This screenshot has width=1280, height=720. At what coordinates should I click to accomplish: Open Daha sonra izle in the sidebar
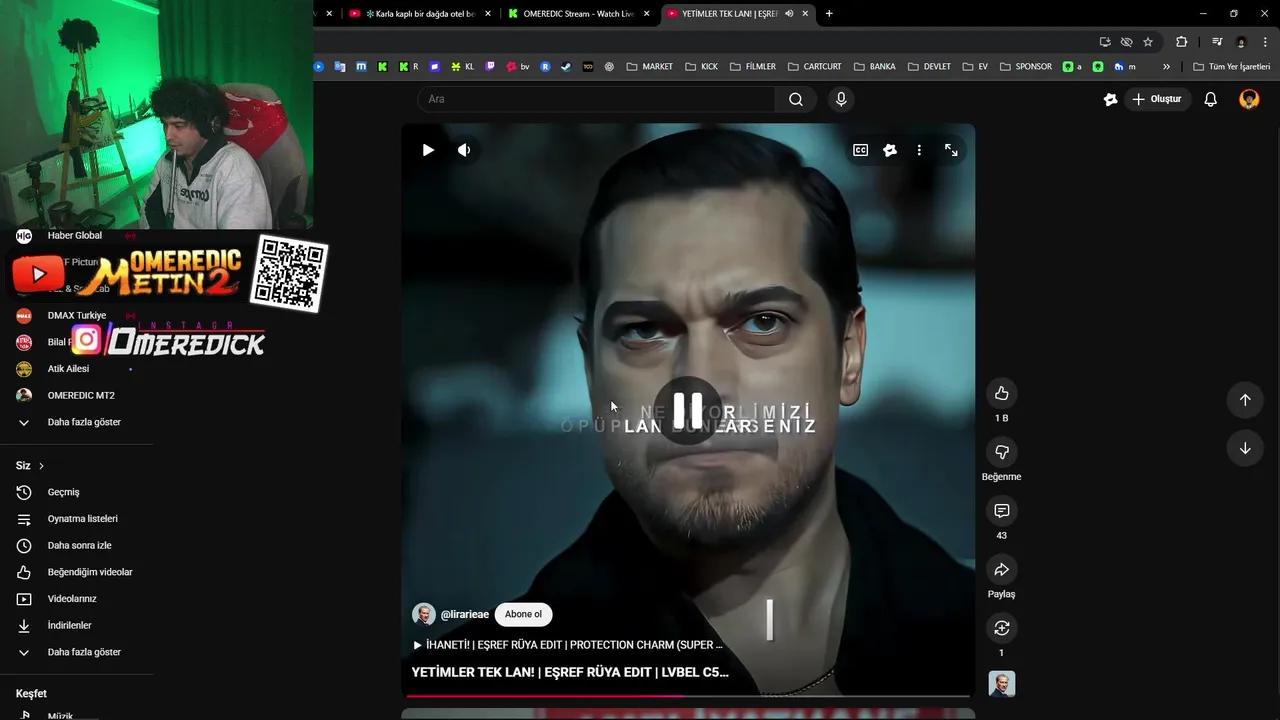pyautogui.click(x=77, y=545)
